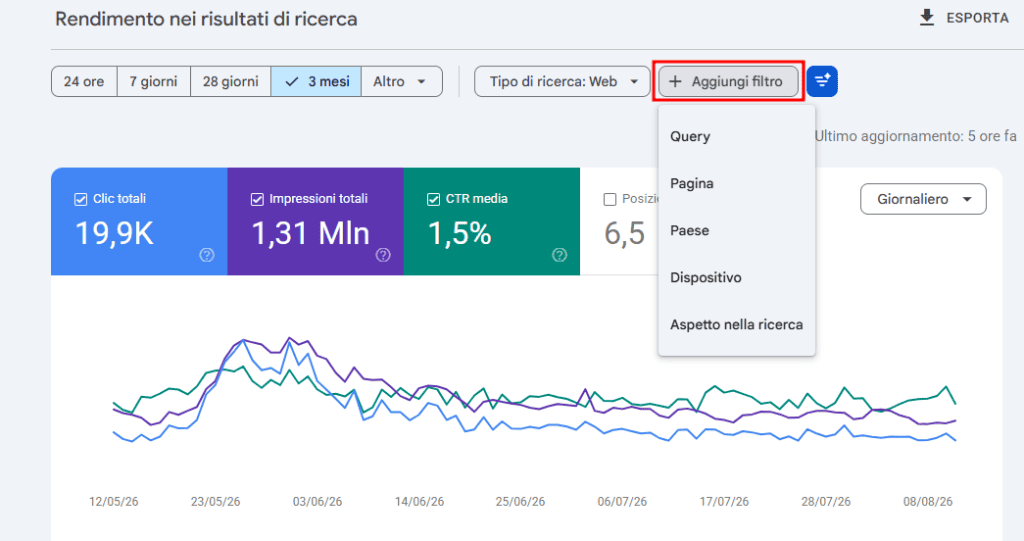Click the 28/07/26 axis date label
The image size is (1024, 541).
coord(826,502)
